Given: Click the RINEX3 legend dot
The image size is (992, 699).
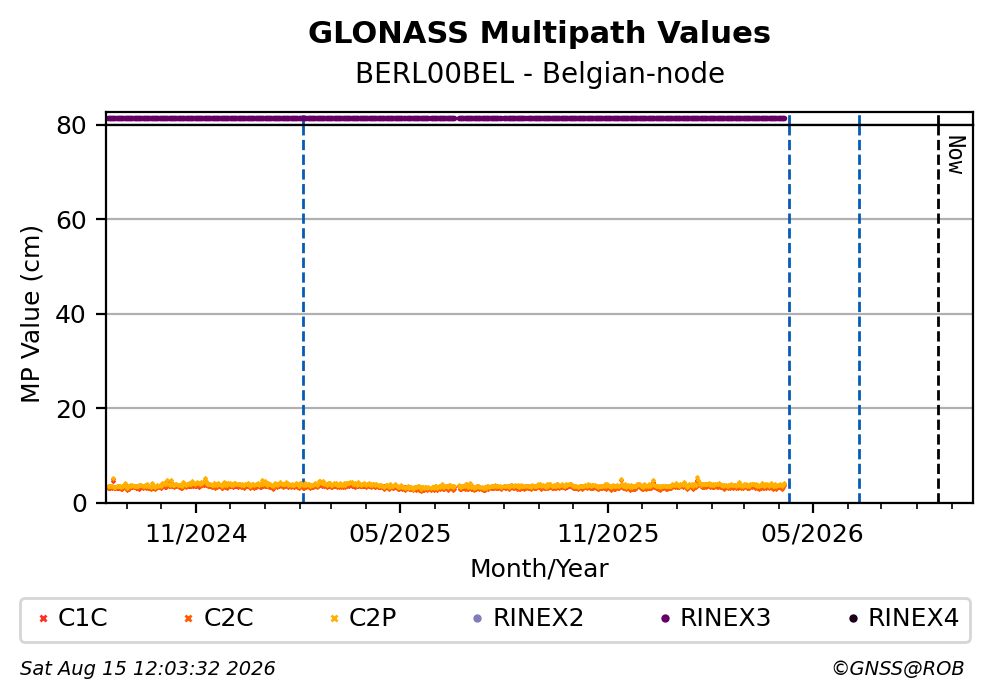Looking at the screenshot, I should tap(665, 619).
